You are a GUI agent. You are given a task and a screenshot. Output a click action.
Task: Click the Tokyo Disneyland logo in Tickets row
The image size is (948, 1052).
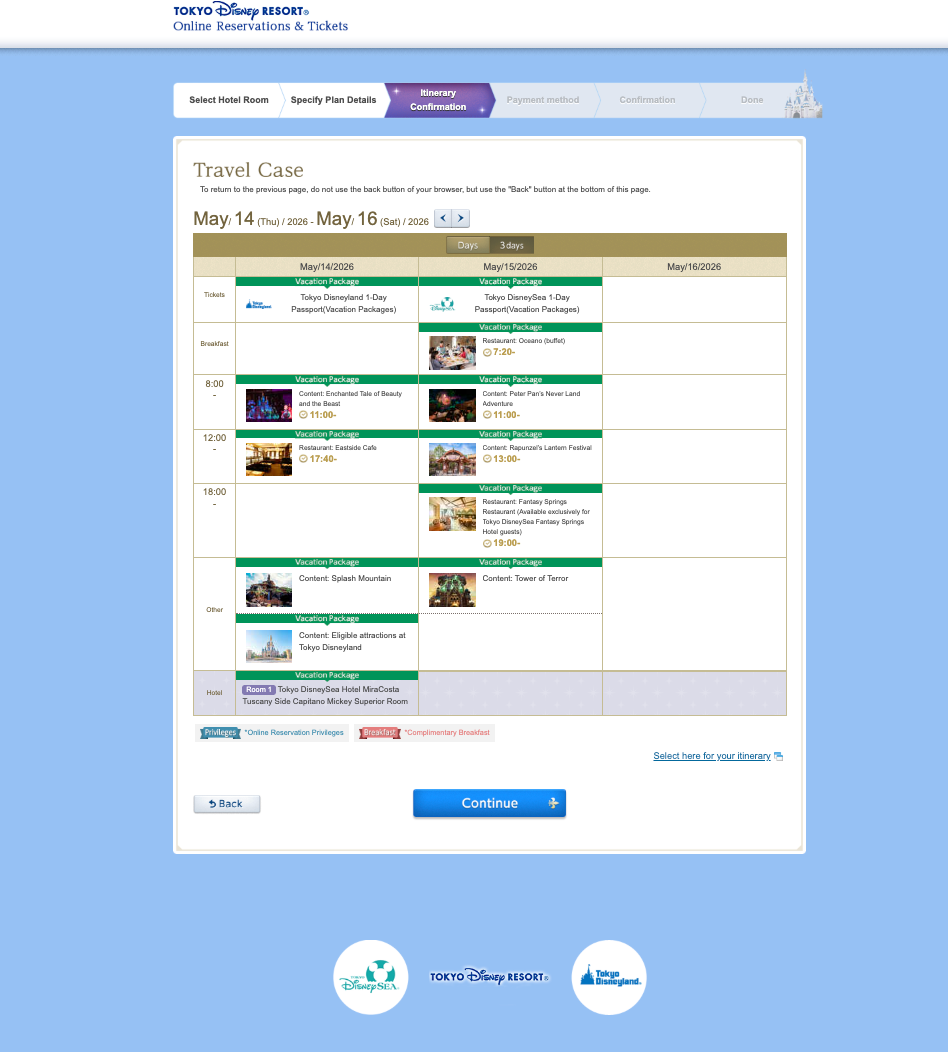[x=258, y=305]
